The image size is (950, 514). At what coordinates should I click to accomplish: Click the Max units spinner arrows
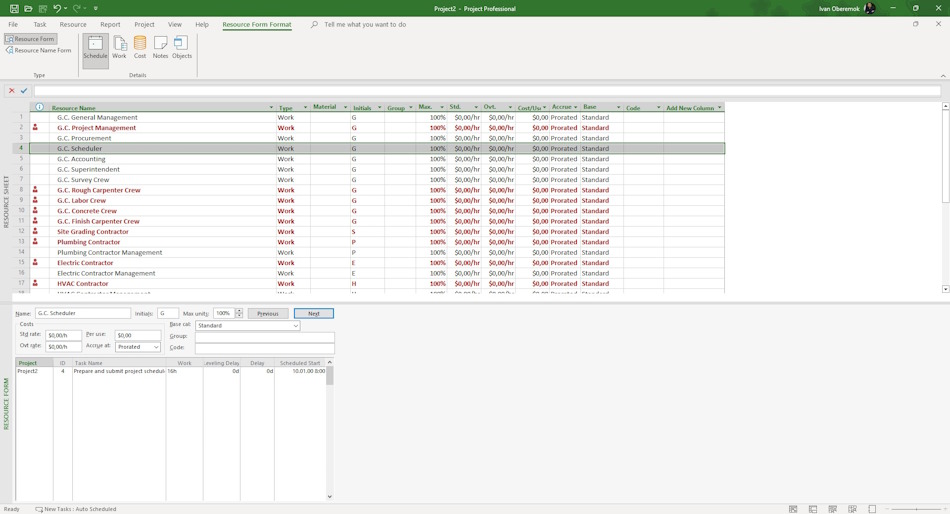239,313
